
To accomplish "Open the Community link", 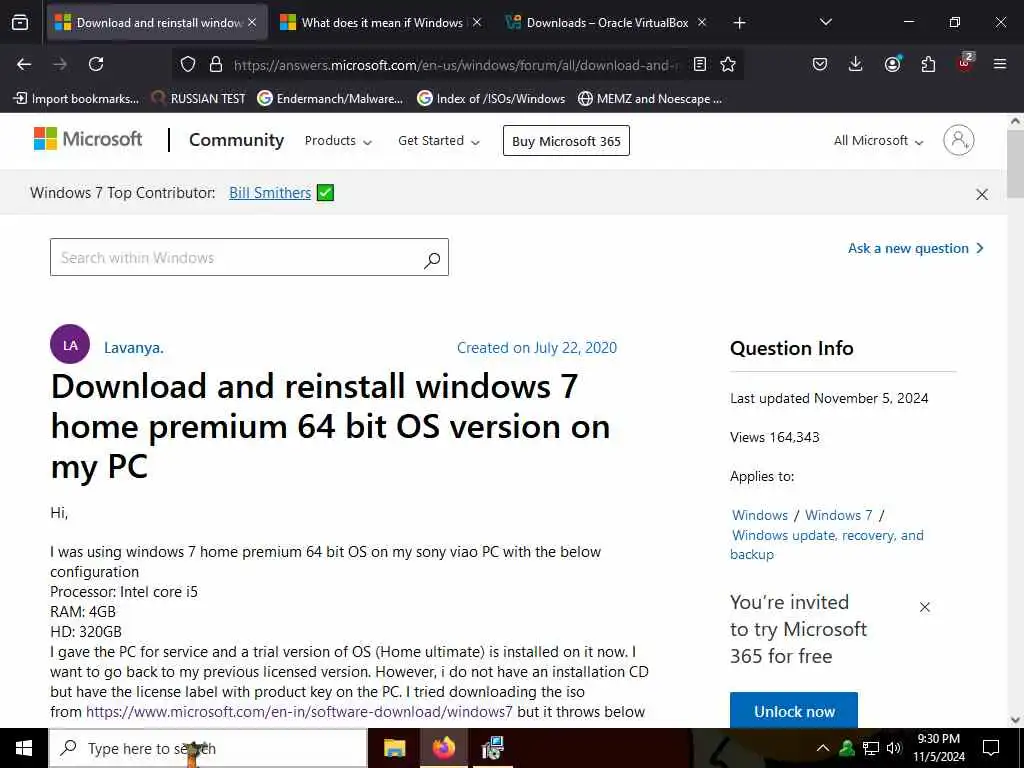I will tap(236, 140).
